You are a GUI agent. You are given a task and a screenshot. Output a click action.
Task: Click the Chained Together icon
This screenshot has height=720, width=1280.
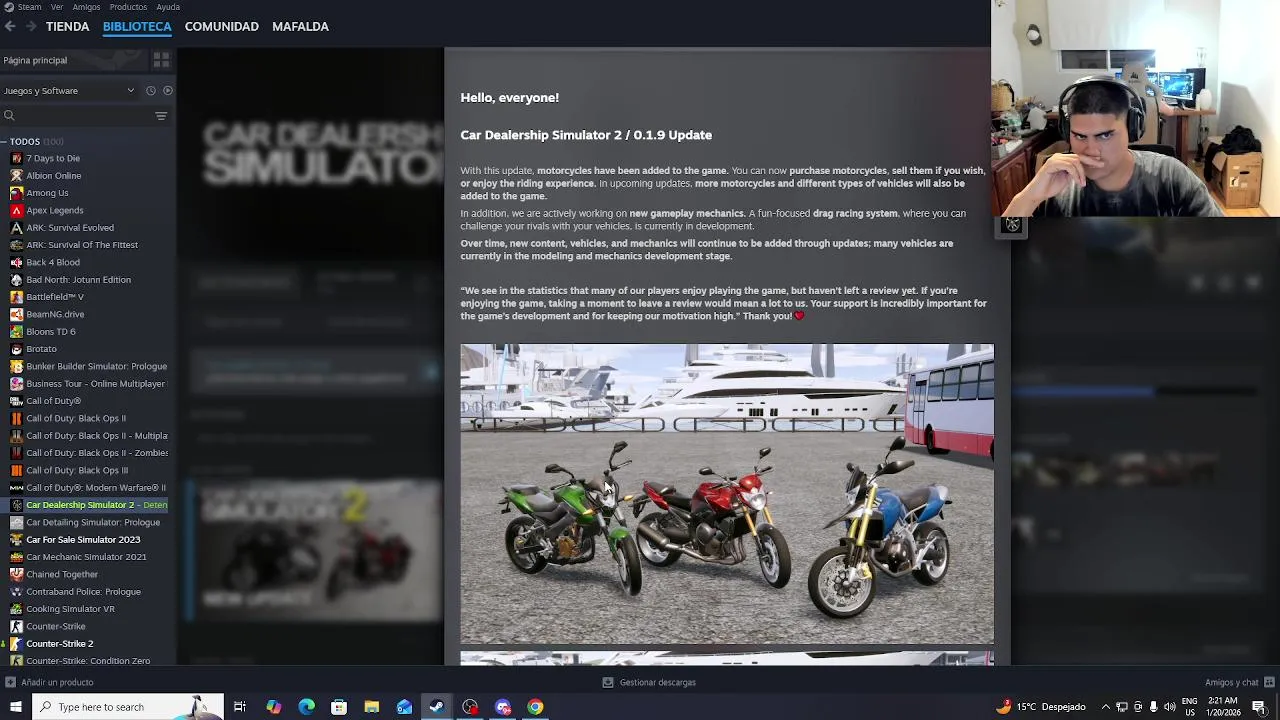(16, 574)
